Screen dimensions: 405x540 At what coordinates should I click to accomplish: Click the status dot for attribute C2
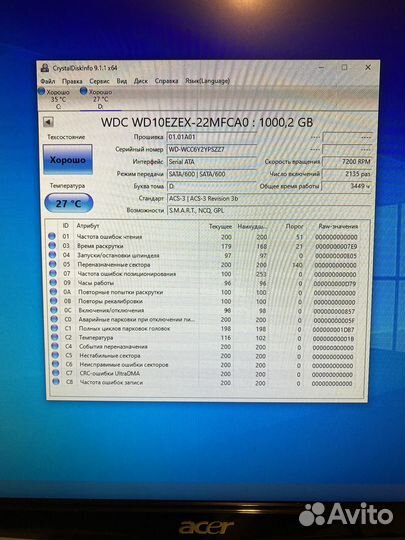tap(54, 337)
